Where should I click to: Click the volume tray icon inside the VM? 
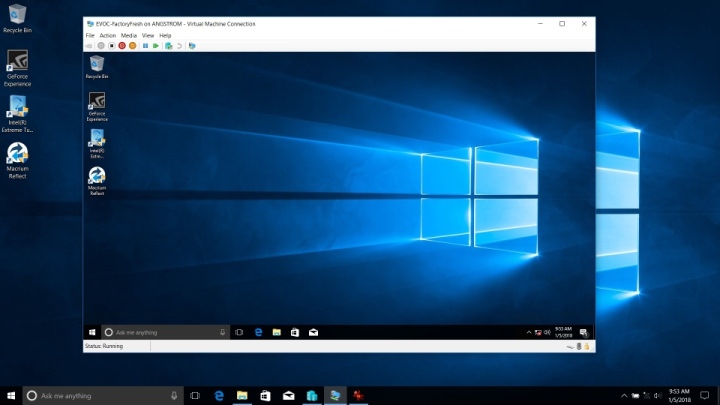click(547, 332)
